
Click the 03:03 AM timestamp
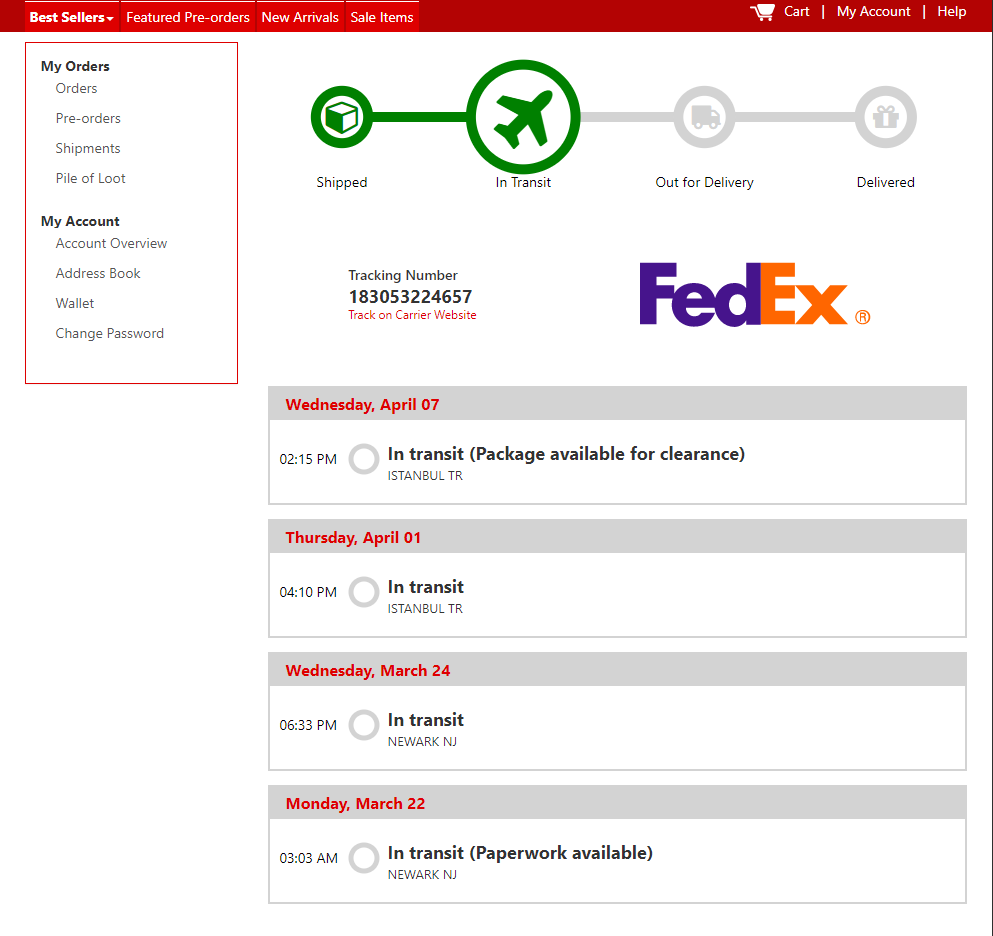pyautogui.click(x=308, y=858)
